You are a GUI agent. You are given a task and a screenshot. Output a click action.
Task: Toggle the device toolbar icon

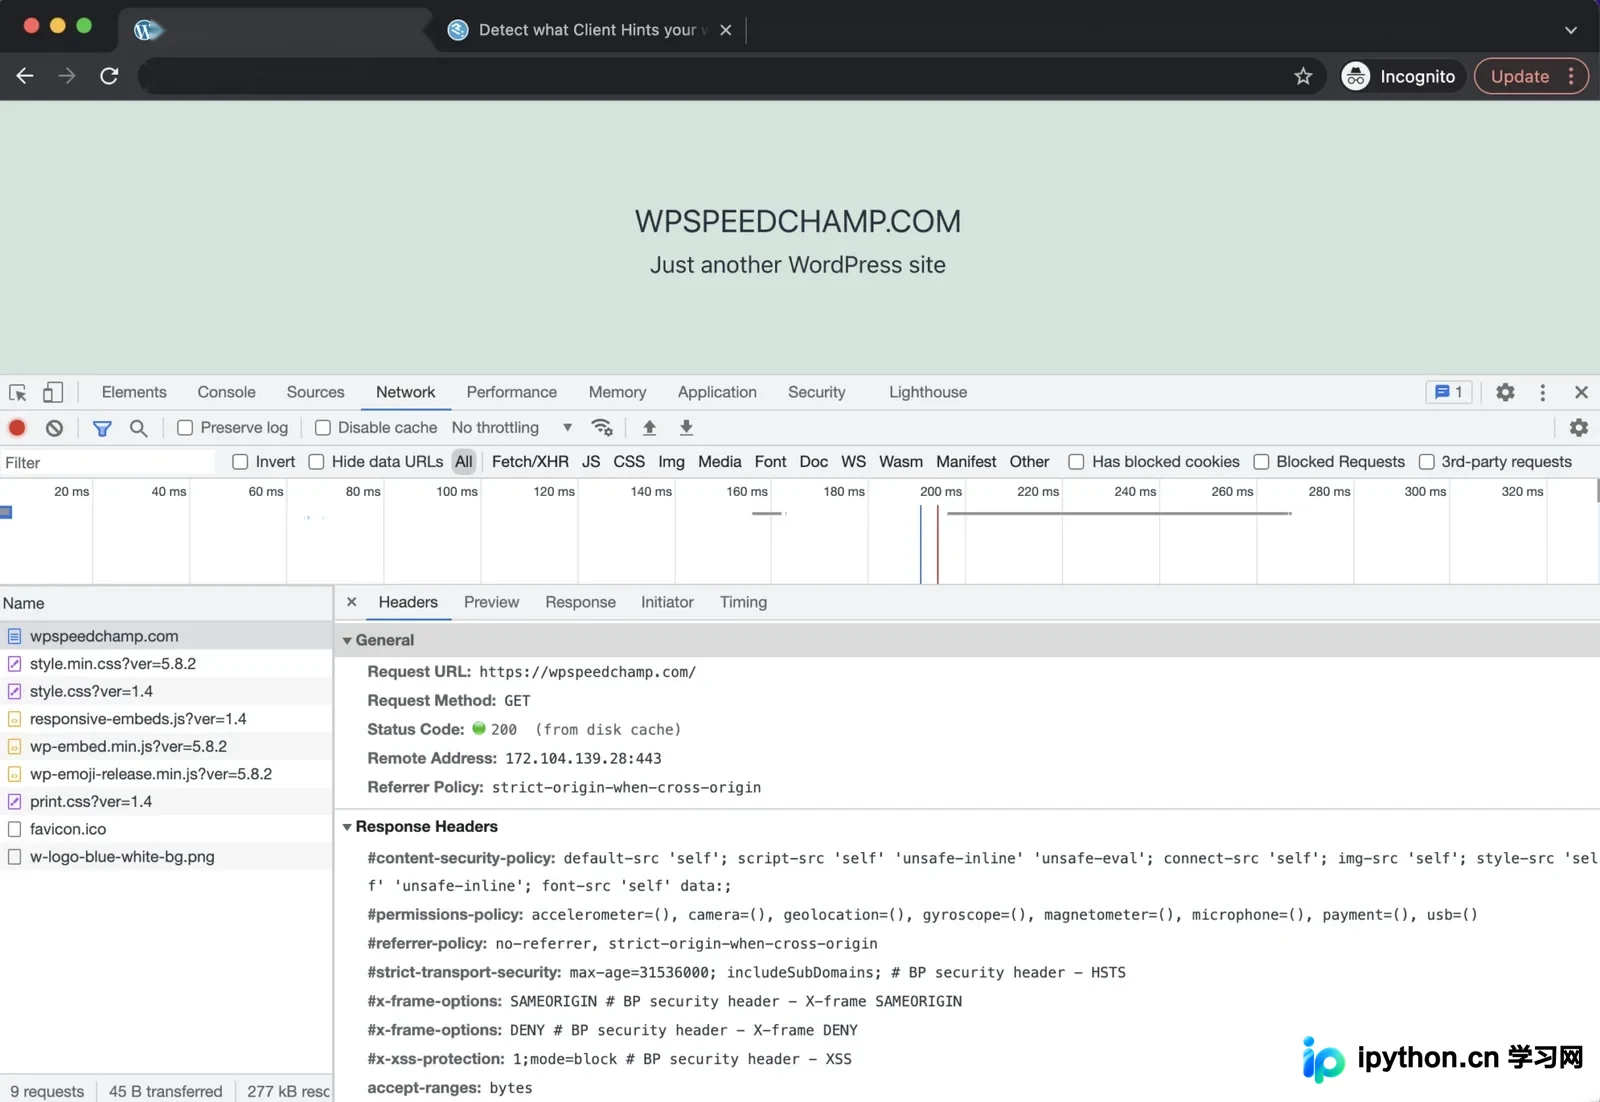pyautogui.click(x=53, y=392)
